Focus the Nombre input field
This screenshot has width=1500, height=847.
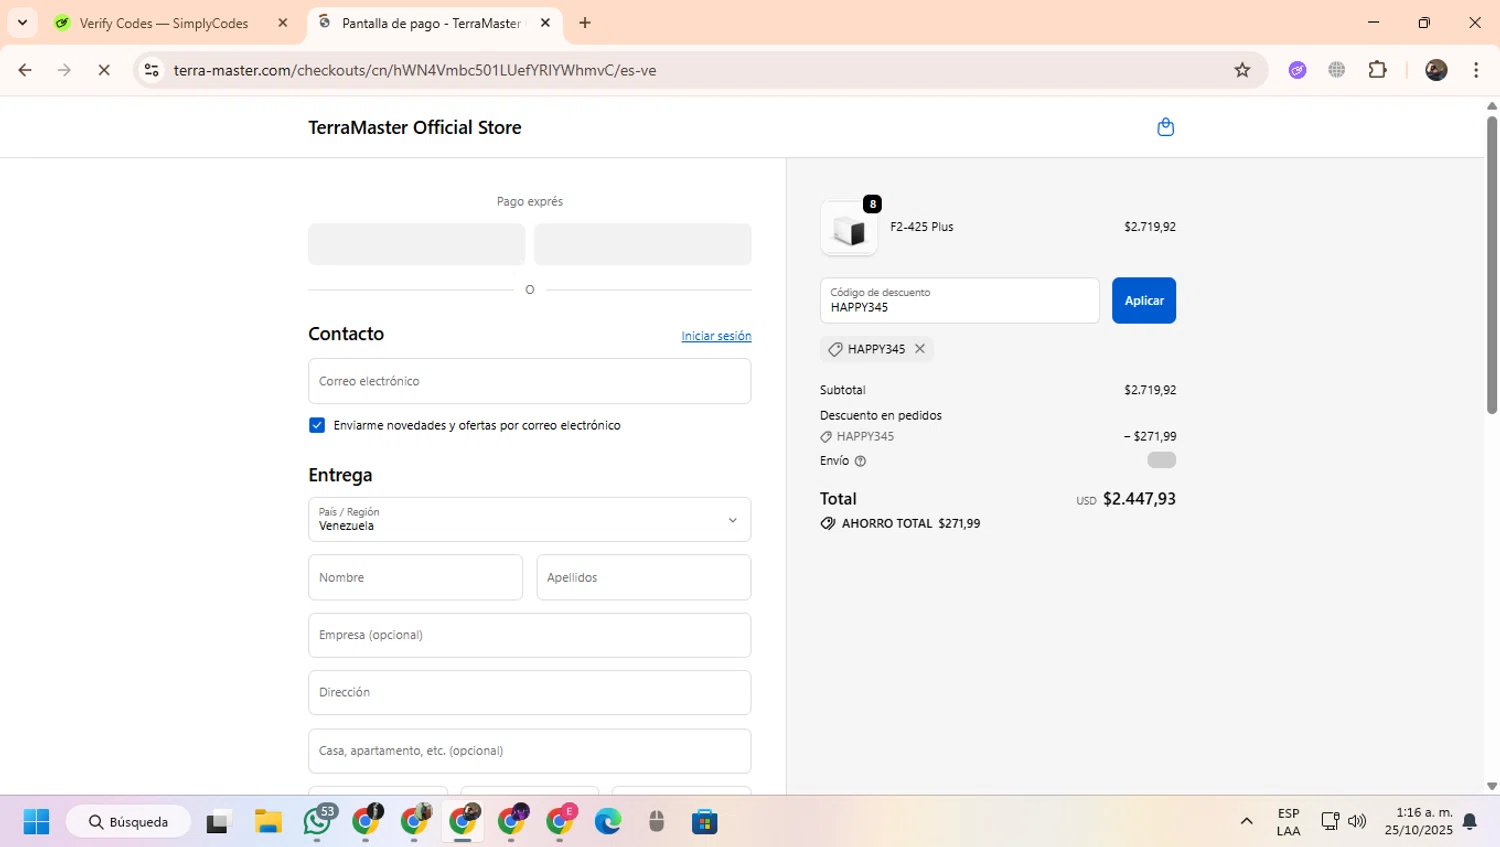click(415, 577)
